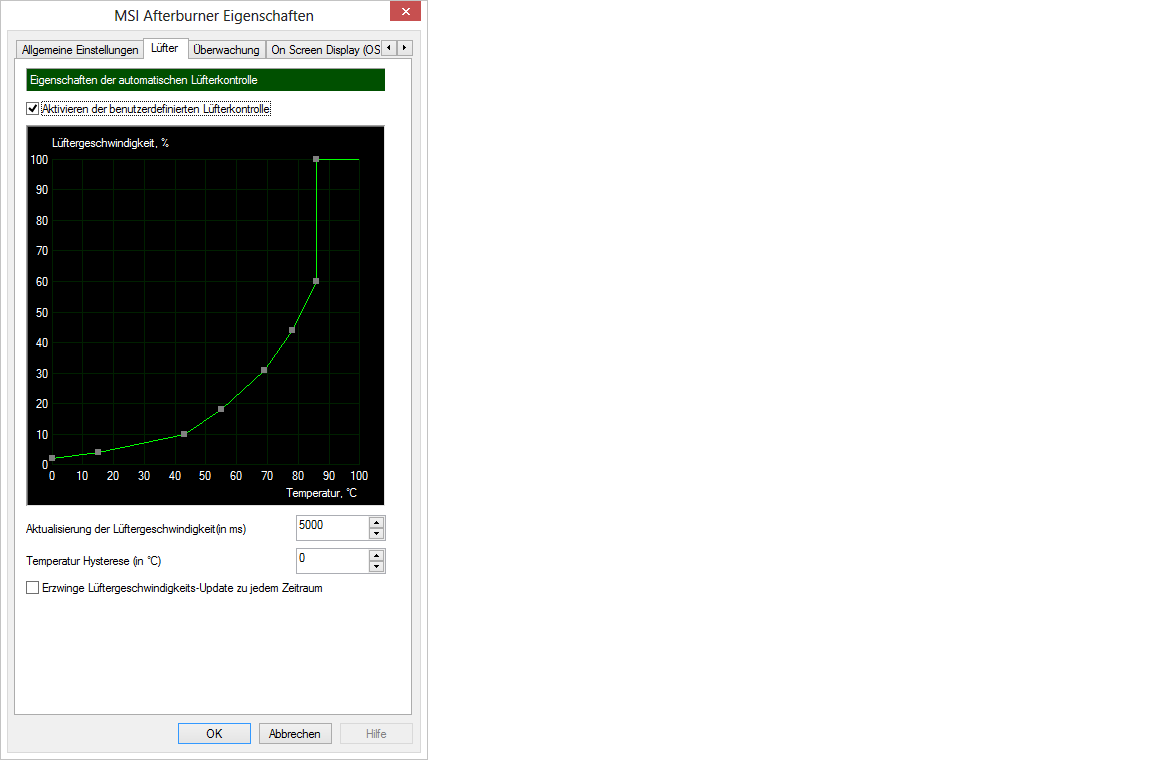Select fan curve point near 15°C
This screenshot has height=760, width=1152.
point(98,452)
